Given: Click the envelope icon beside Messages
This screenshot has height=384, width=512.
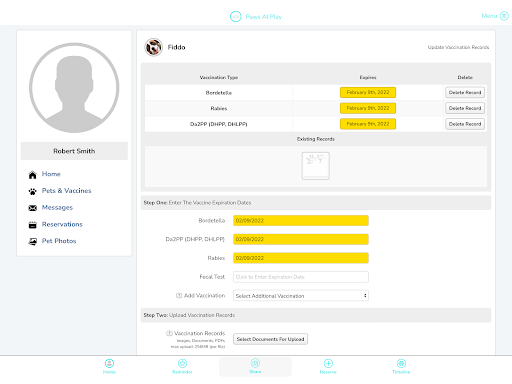Looking at the screenshot, I should 32,208.
